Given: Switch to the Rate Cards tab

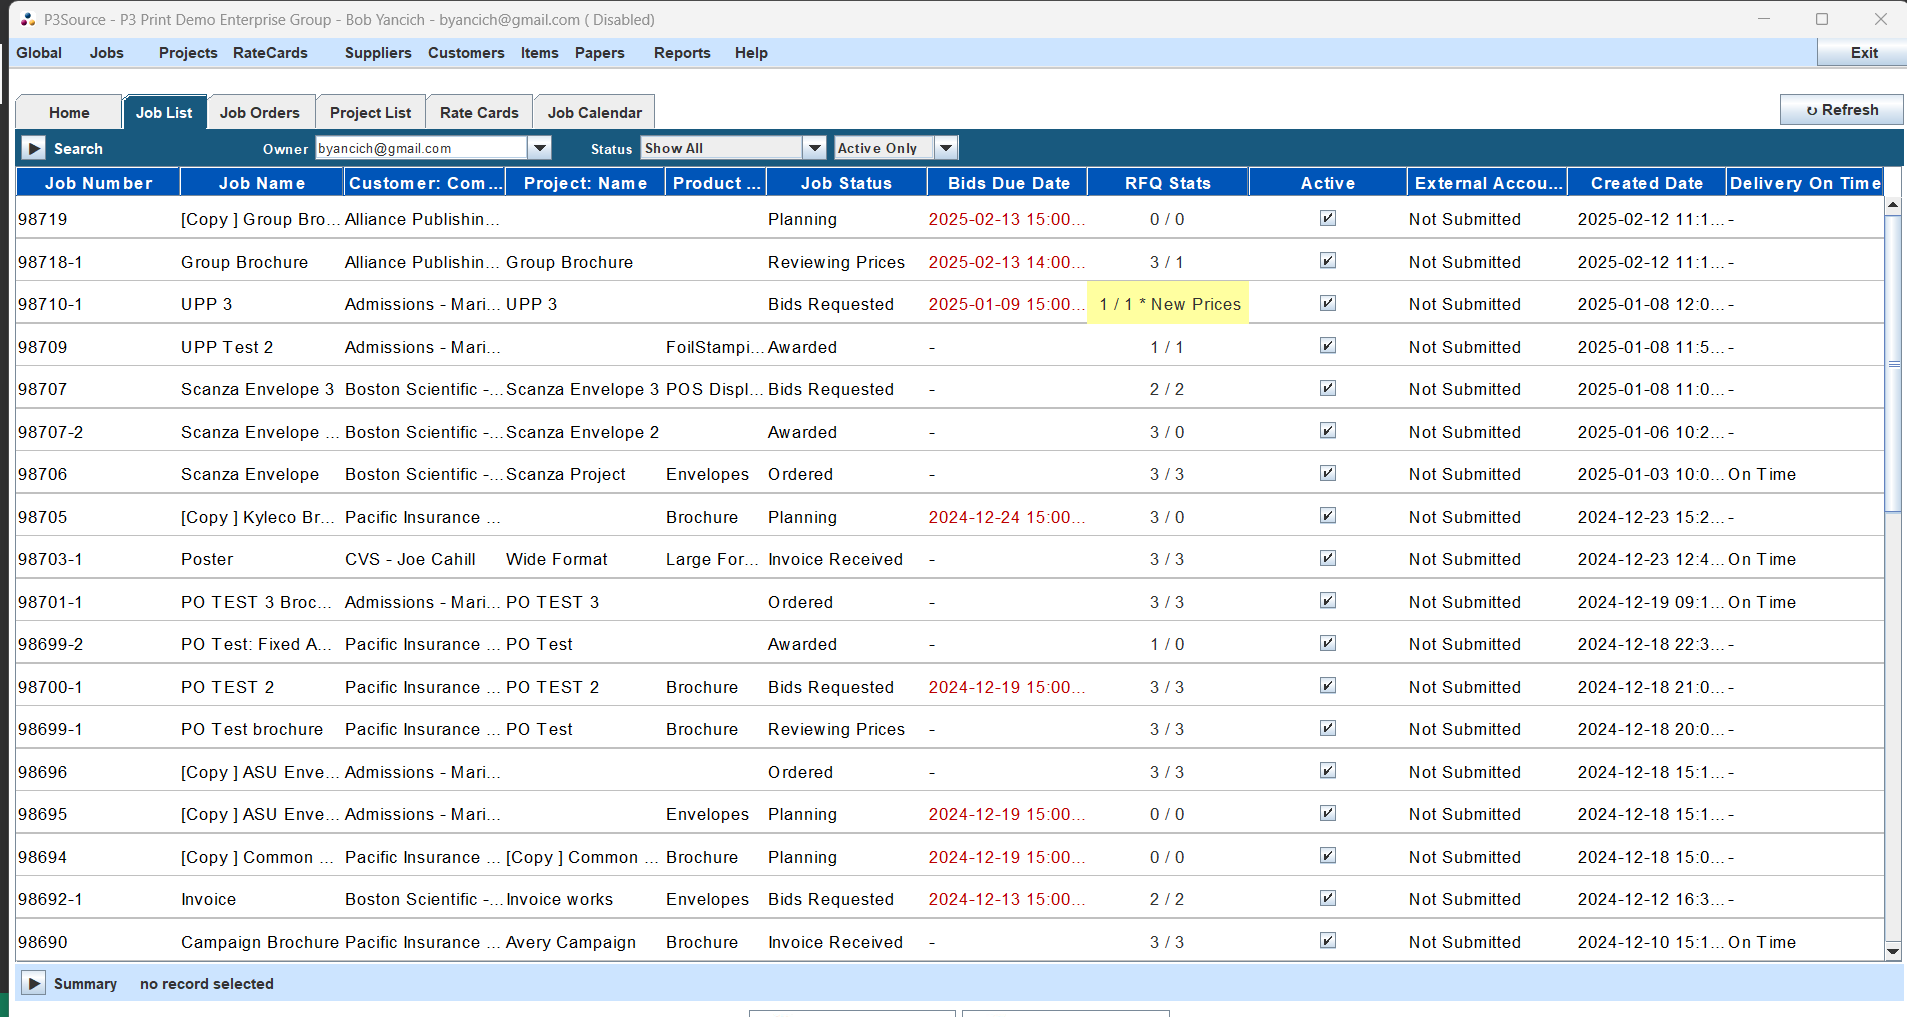Looking at the screenshot, I should click(x=478, y=112).
